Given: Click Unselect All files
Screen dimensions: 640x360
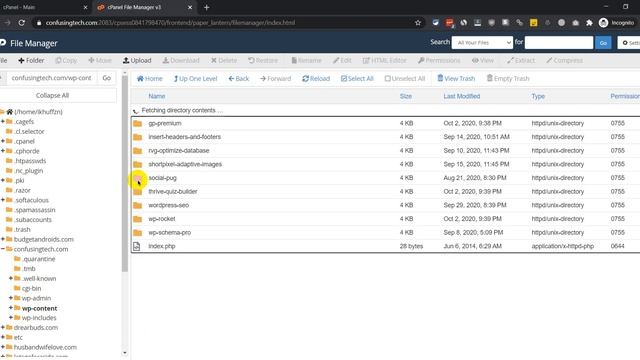Looking at the screenshot, I should click(x=405, y=78).
